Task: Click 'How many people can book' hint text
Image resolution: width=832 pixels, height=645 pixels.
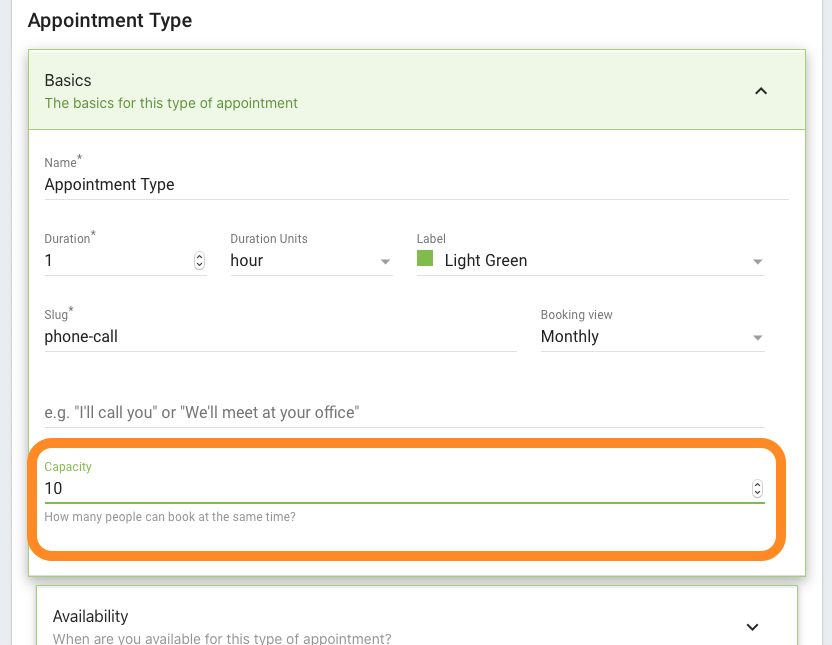Action: pos(170,517)
